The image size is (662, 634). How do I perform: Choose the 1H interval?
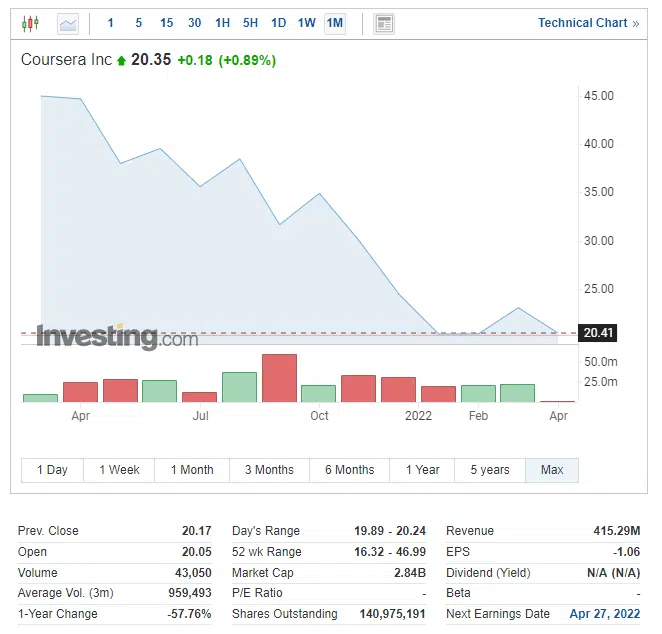(x=222, y=23)
